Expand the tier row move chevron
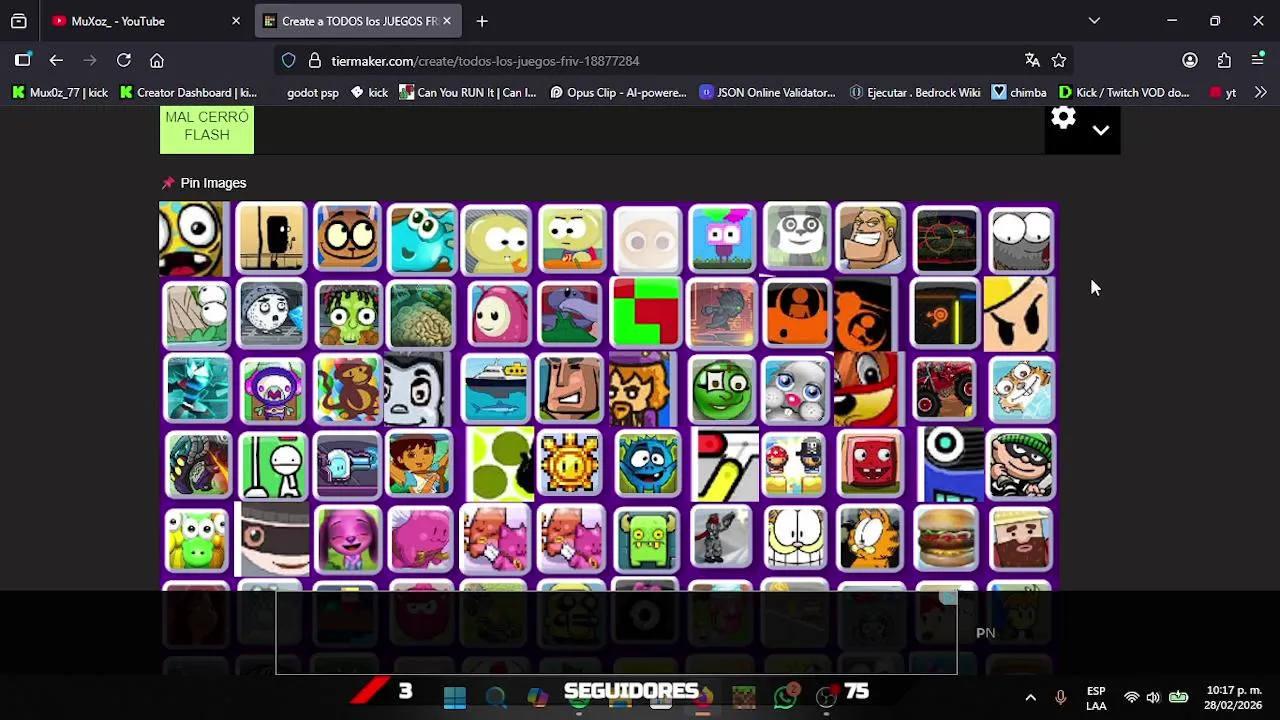The height and width of the screenshot is (720, 1280). (x=1101, y=130)
